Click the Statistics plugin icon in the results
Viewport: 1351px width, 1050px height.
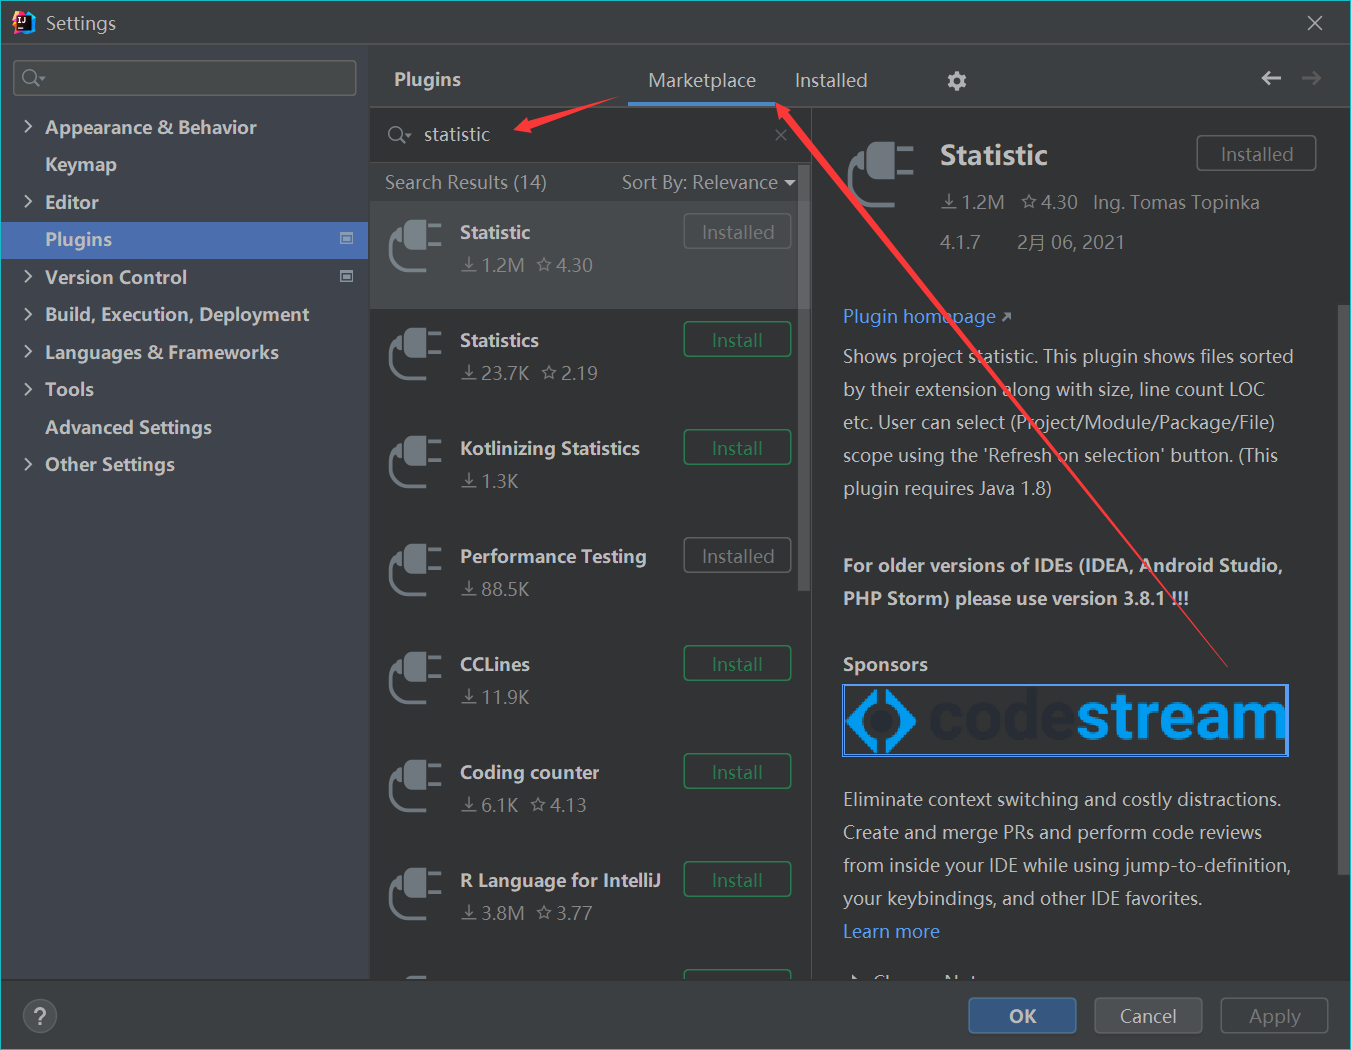coord(415,356)
